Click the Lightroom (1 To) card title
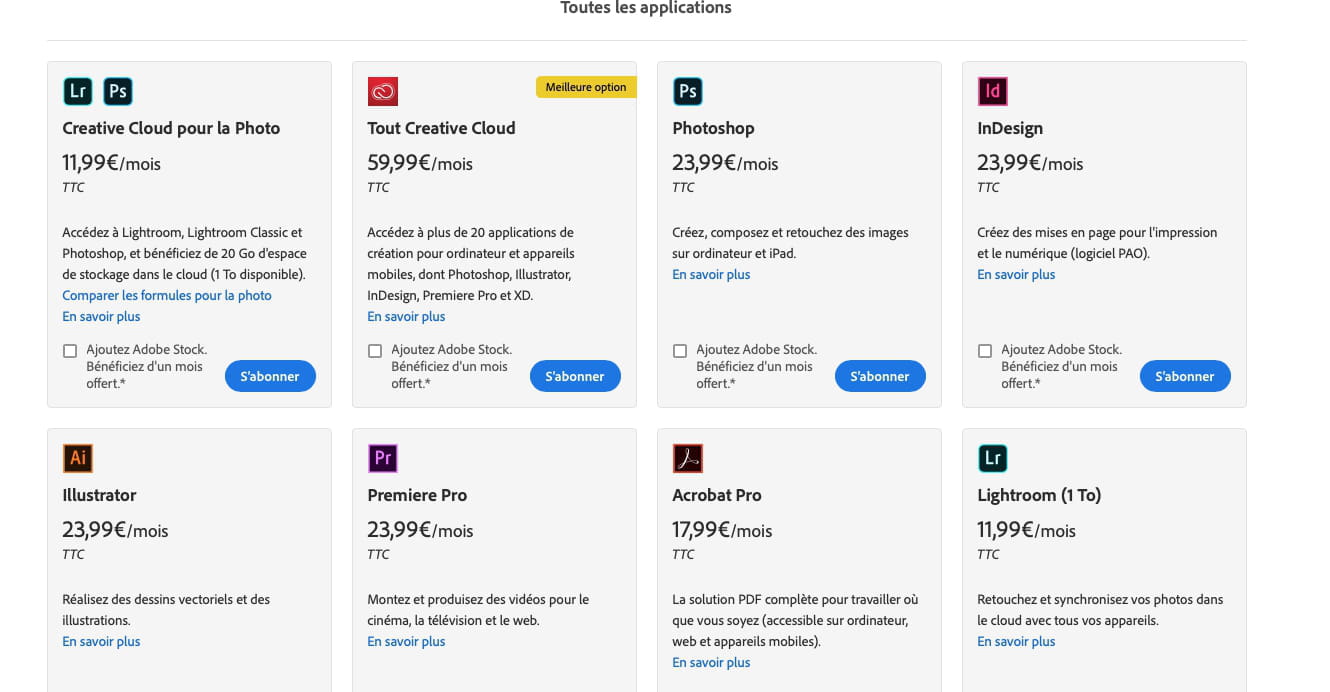 1039,495
